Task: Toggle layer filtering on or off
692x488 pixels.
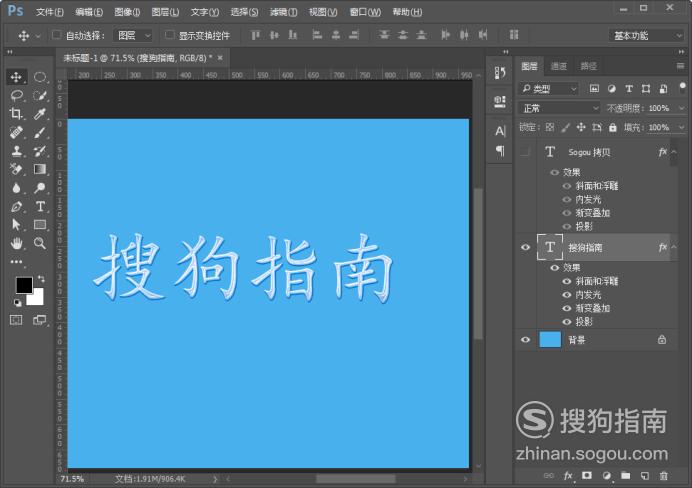Action: (x=682, y=86)
